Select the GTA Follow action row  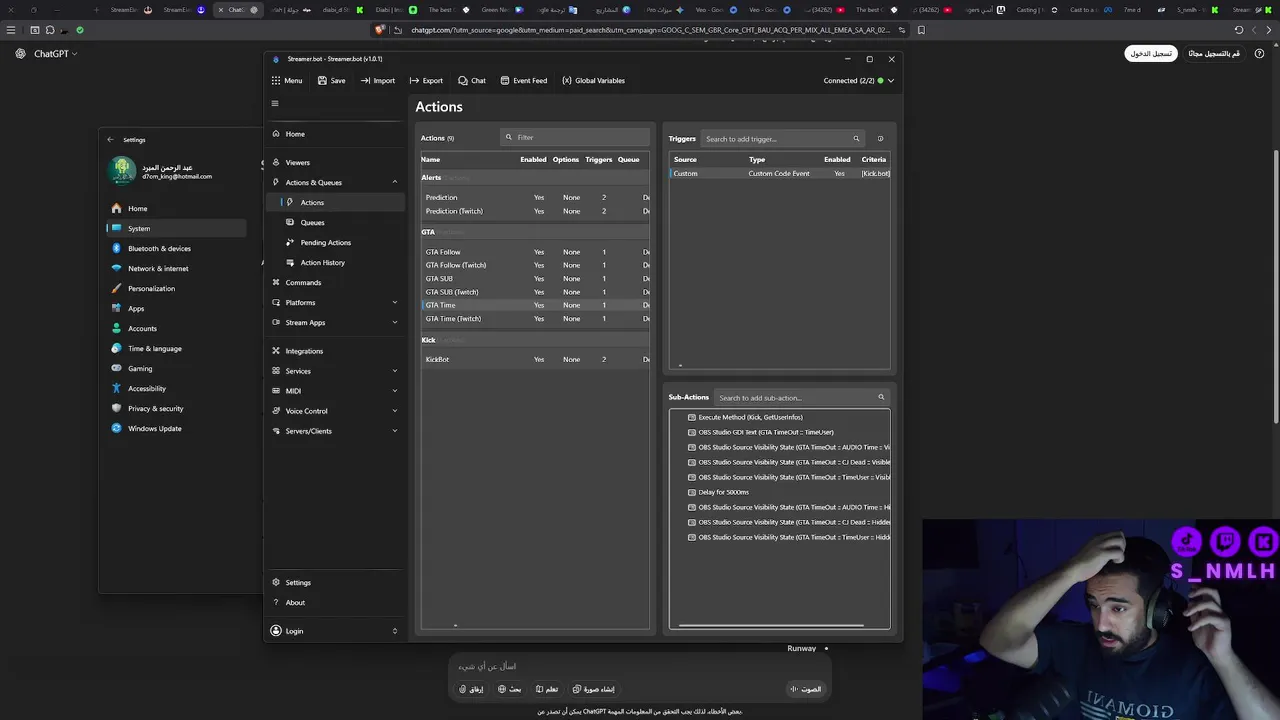point(535,252)
